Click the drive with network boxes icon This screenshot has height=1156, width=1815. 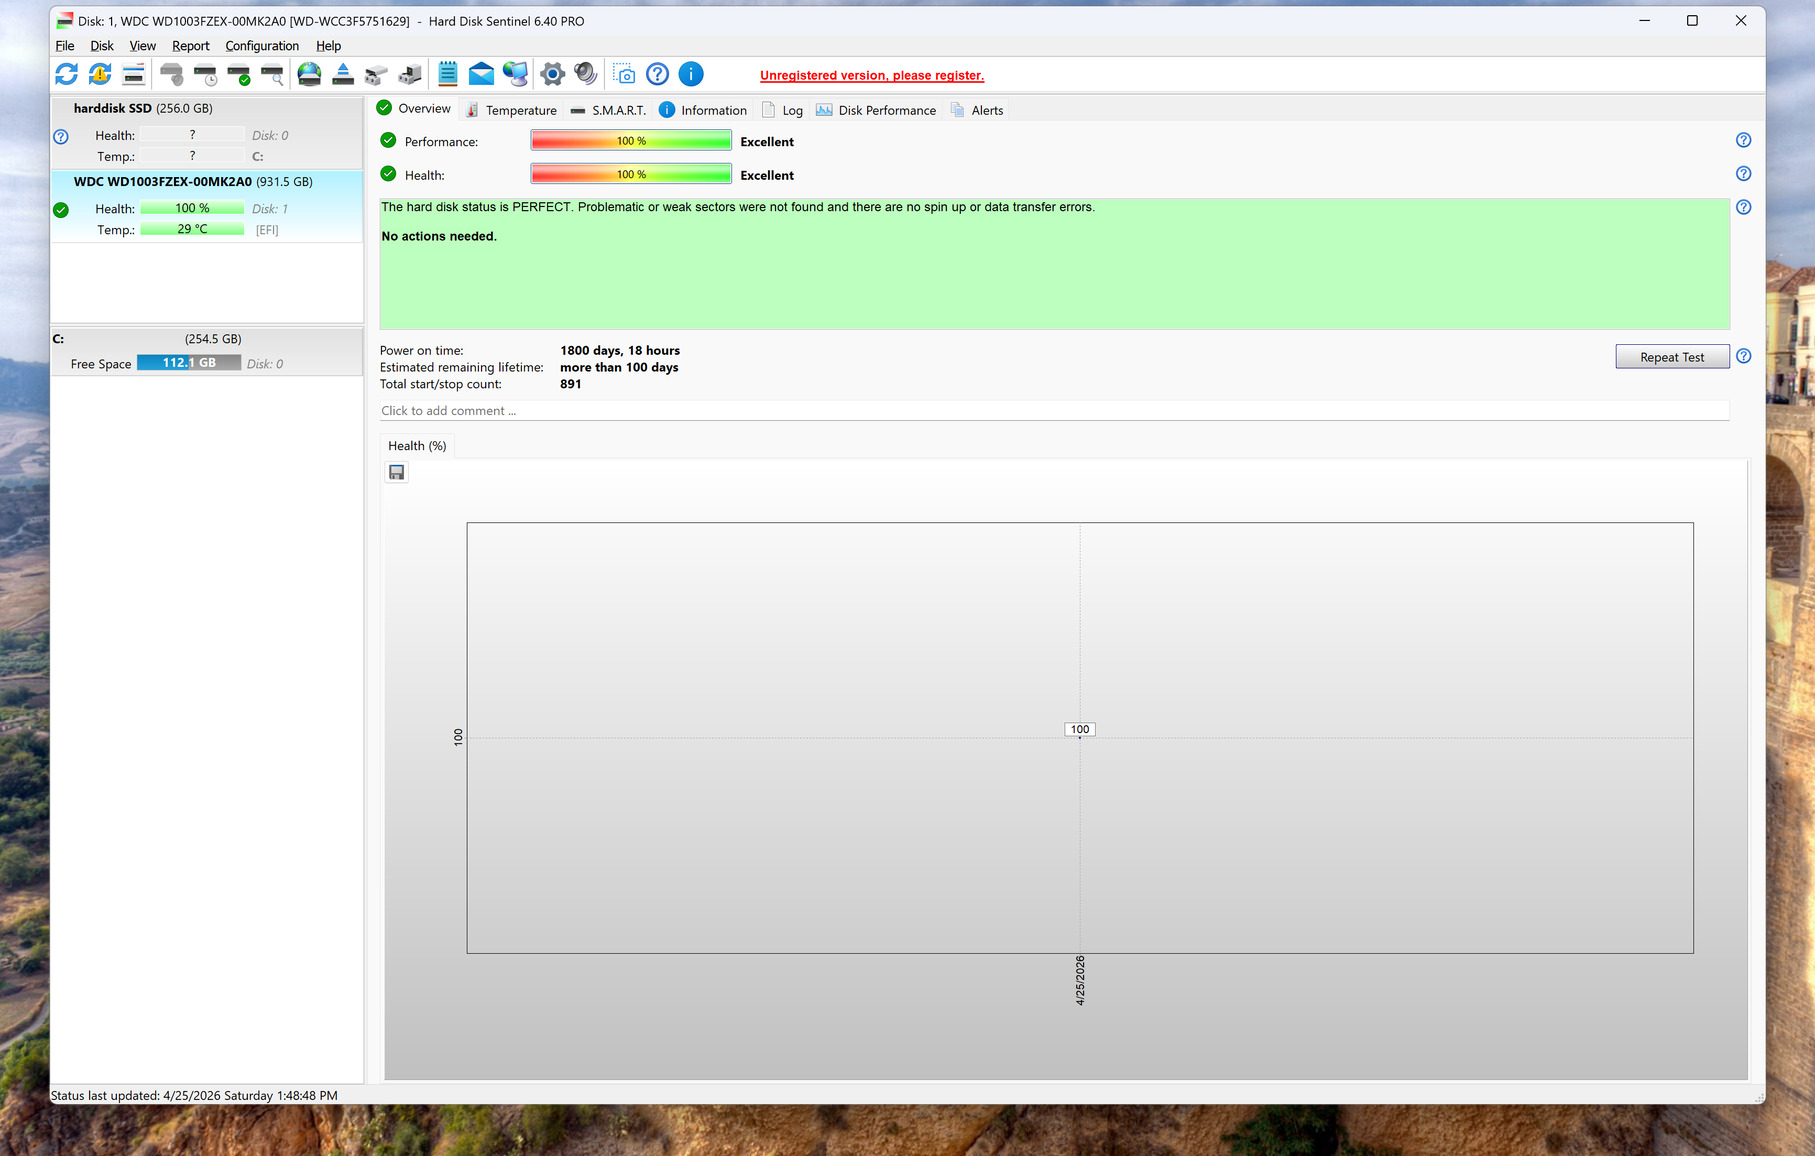pos(376,74)
